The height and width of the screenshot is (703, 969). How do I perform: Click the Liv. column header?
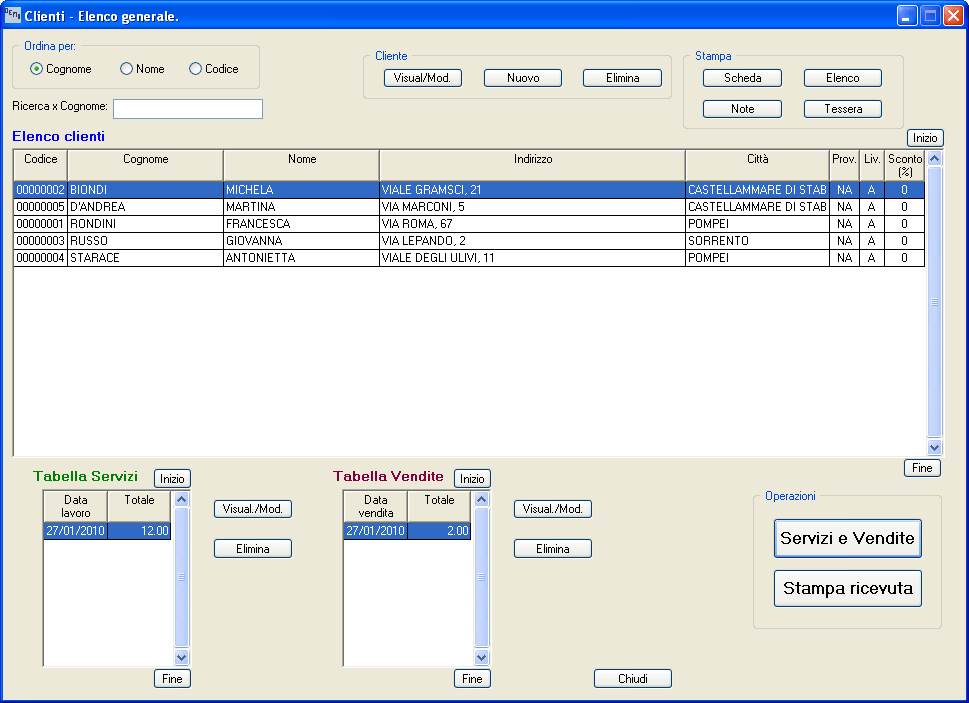[872, 165]
